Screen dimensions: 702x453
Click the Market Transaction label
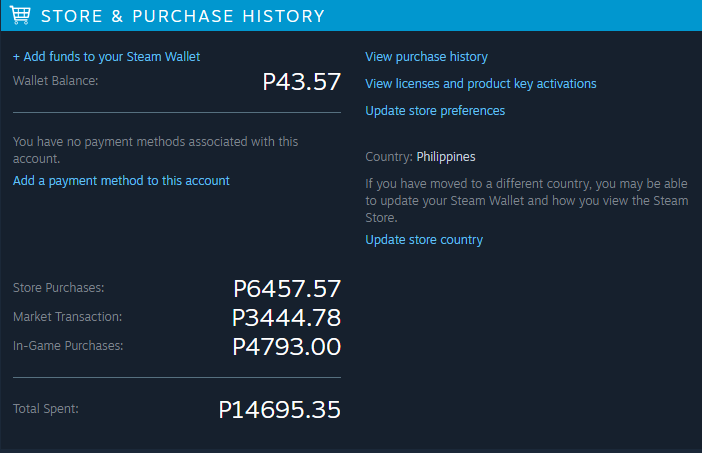tap(67, 317)
